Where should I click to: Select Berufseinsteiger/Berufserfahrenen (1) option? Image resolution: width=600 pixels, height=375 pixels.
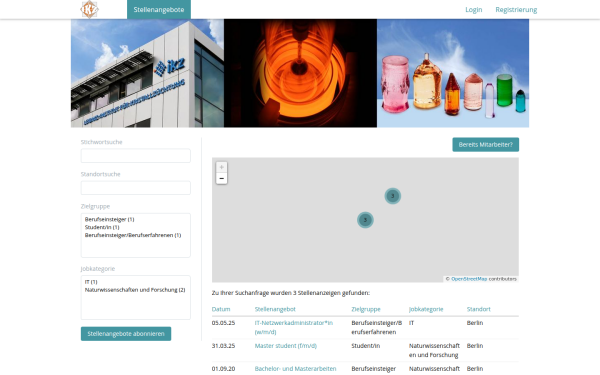133,235
